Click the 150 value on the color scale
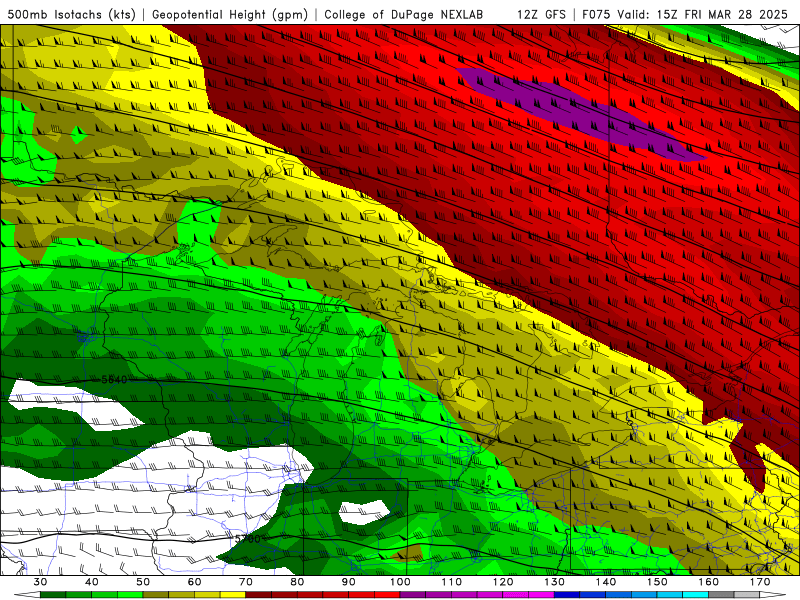 coord(658,582)
